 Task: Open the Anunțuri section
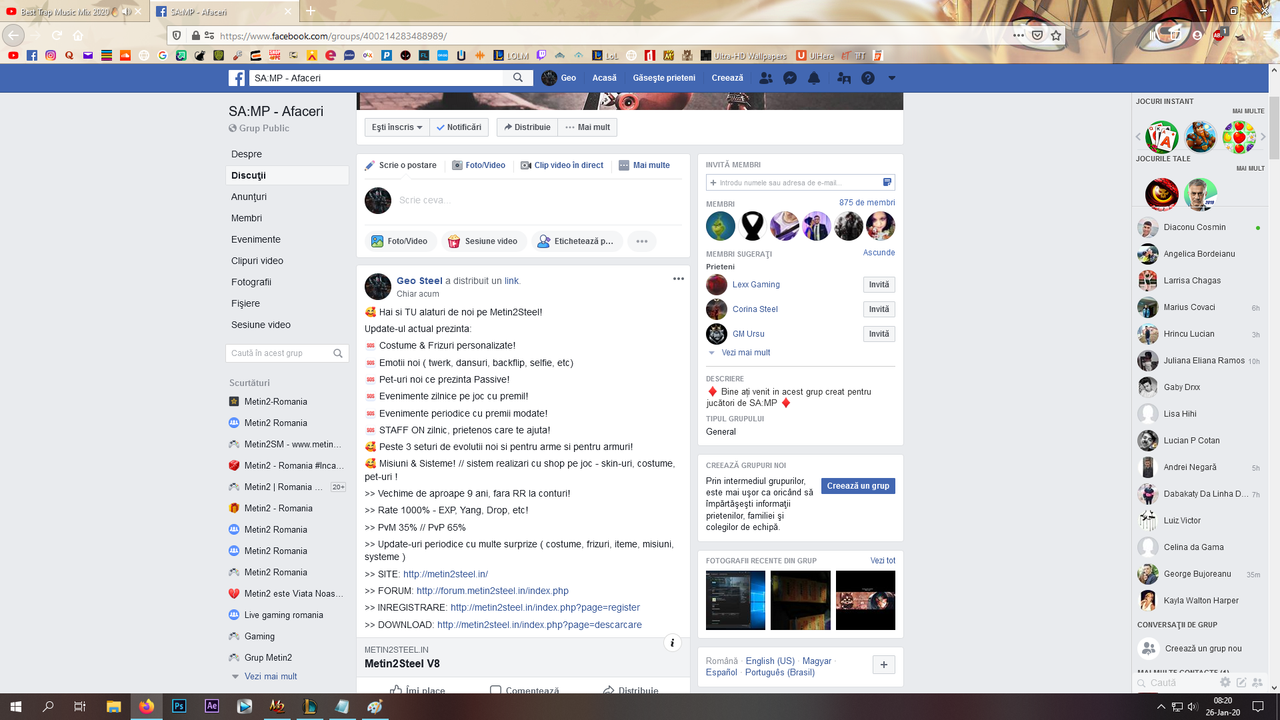pos(249,197)
